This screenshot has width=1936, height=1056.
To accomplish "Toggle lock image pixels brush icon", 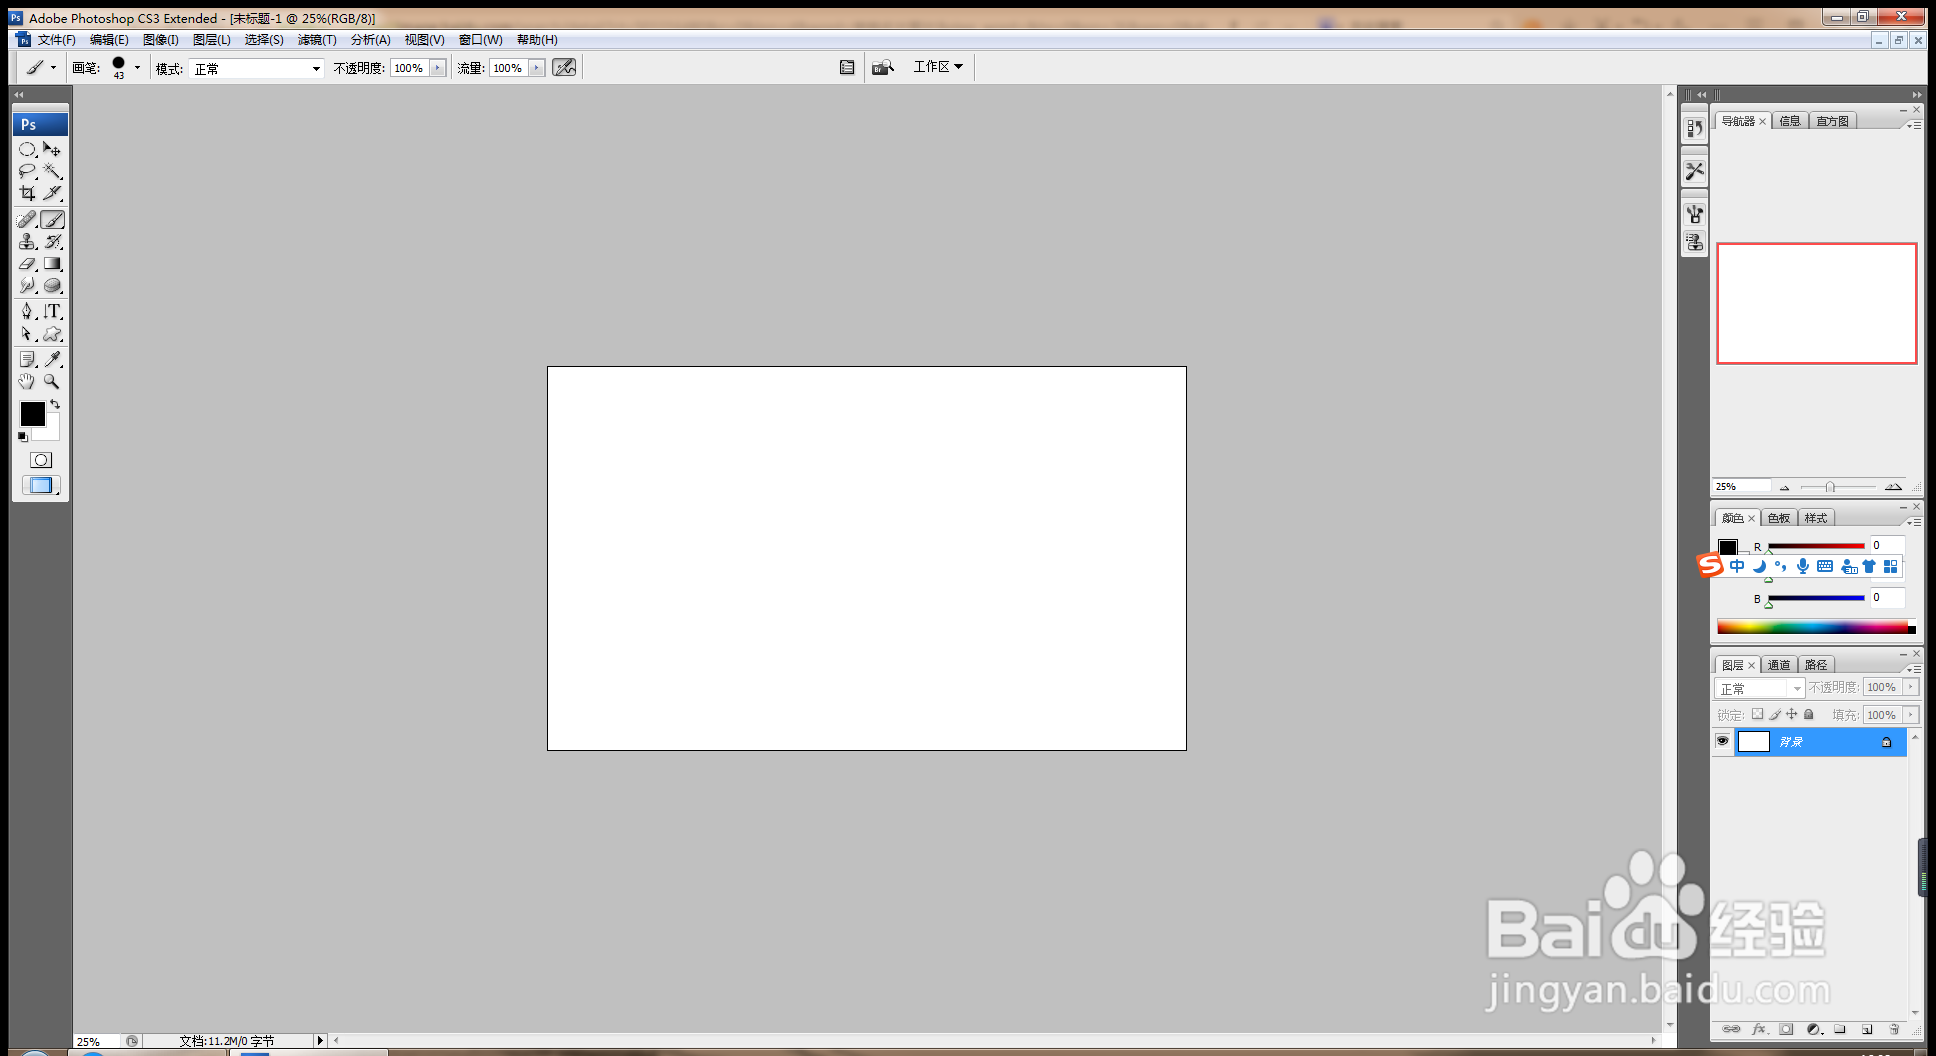I will (x=1775, y=714).
